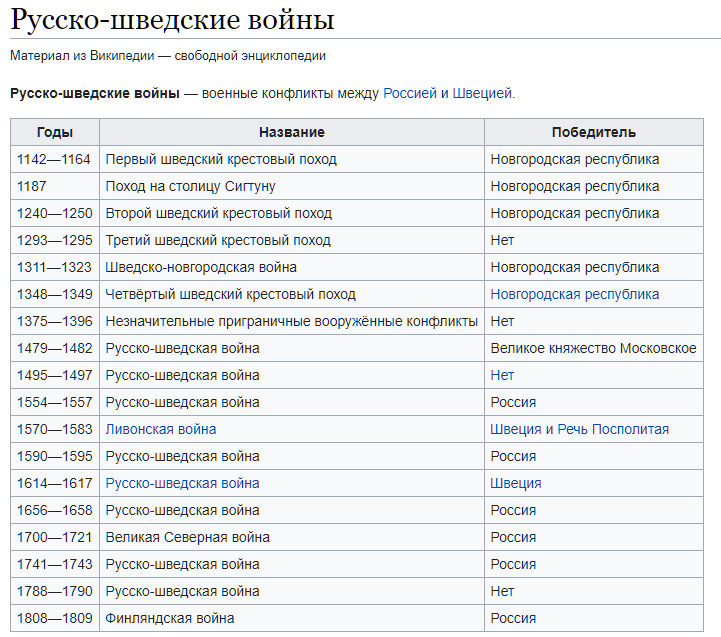Open the 'Россией' link in intro sentence
Image resolution: width=721 pixels, height=637 pixels.
point(410,93)
